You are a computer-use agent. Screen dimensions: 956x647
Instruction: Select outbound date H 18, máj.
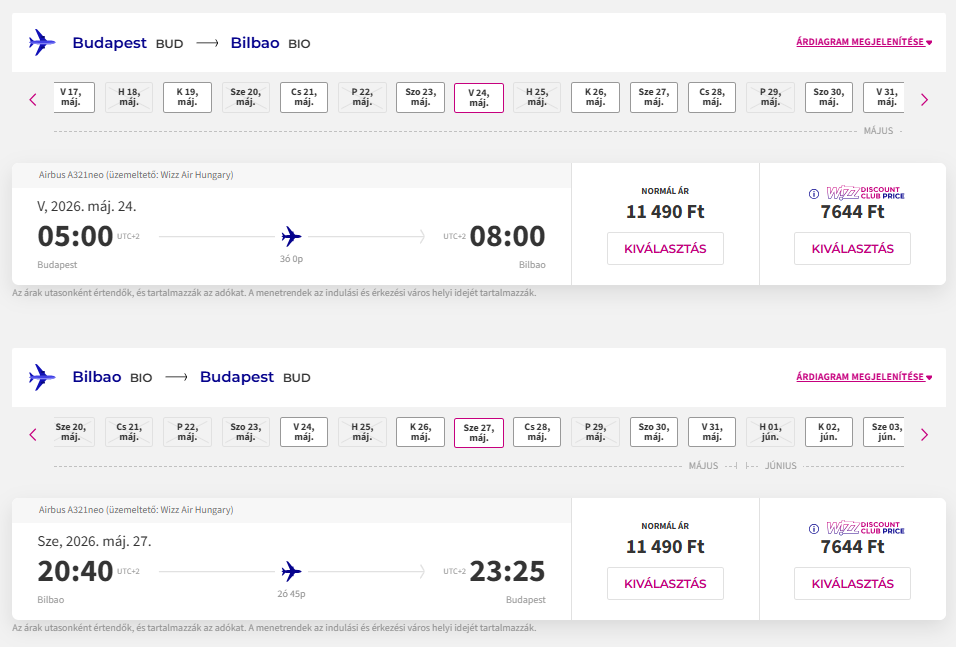(x=129, y=97)
